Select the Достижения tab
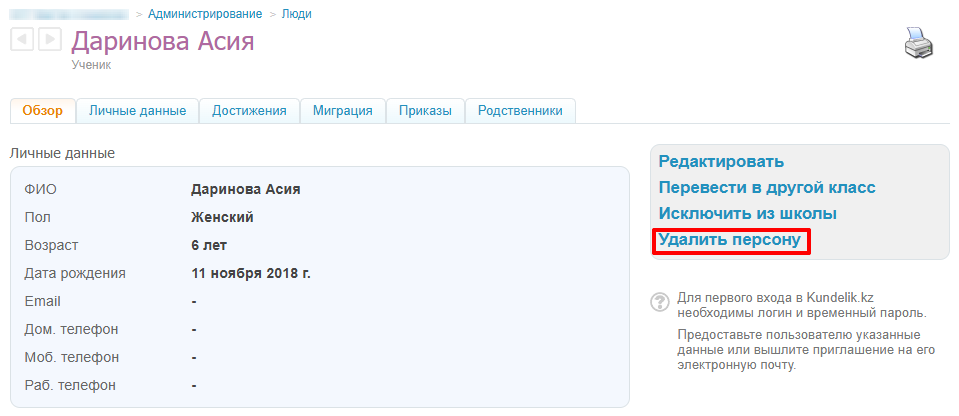The image size is (959, 416). pos(249,111)
